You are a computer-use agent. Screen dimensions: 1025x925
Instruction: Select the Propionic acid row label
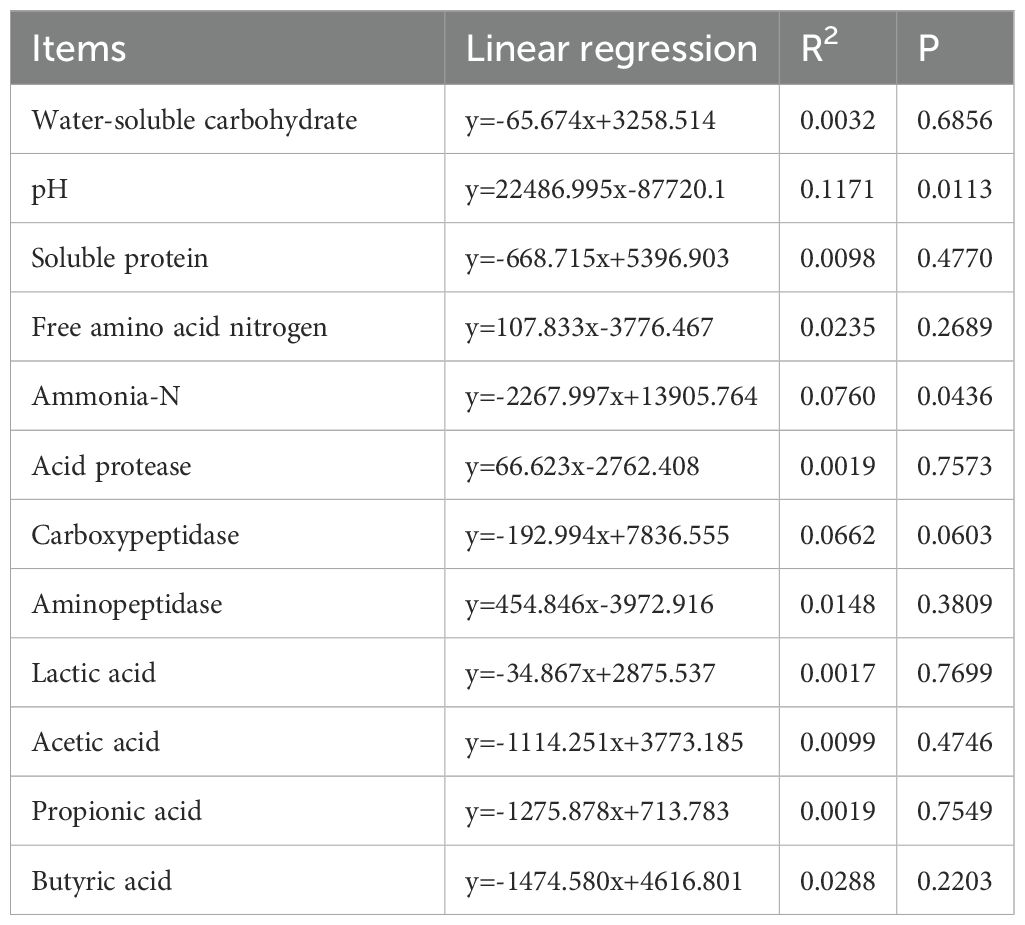[x=116, y=812]
